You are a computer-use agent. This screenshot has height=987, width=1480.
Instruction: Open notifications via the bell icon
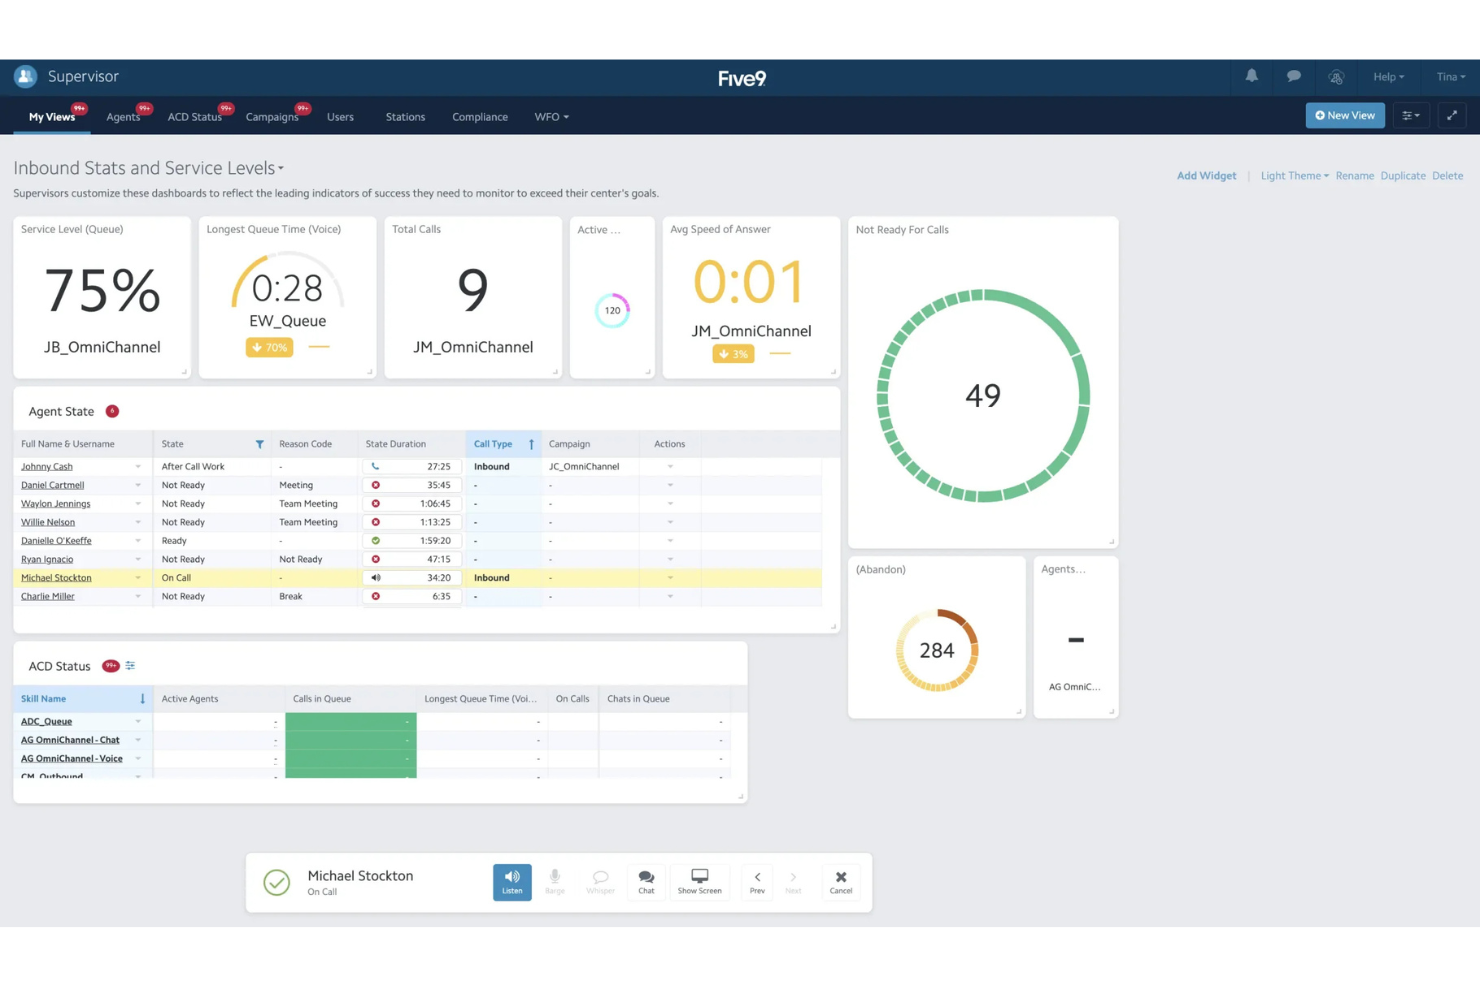coord(1251,77)
